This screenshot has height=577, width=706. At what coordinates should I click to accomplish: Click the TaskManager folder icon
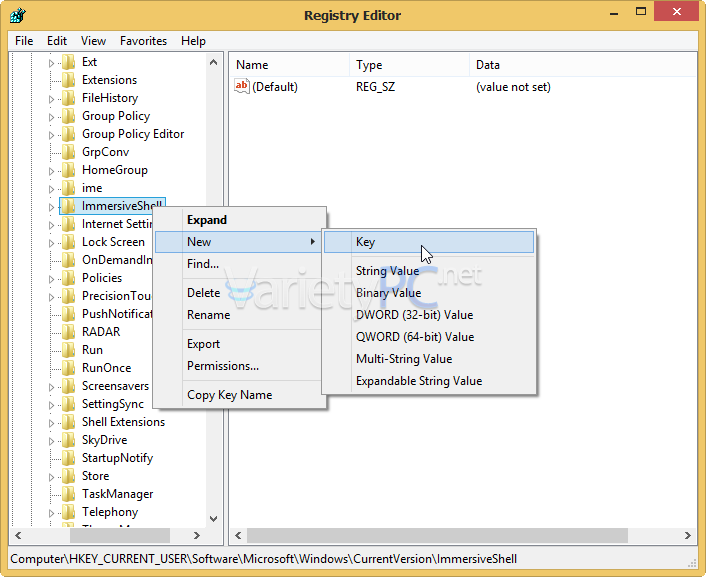[x=68, y=494]
